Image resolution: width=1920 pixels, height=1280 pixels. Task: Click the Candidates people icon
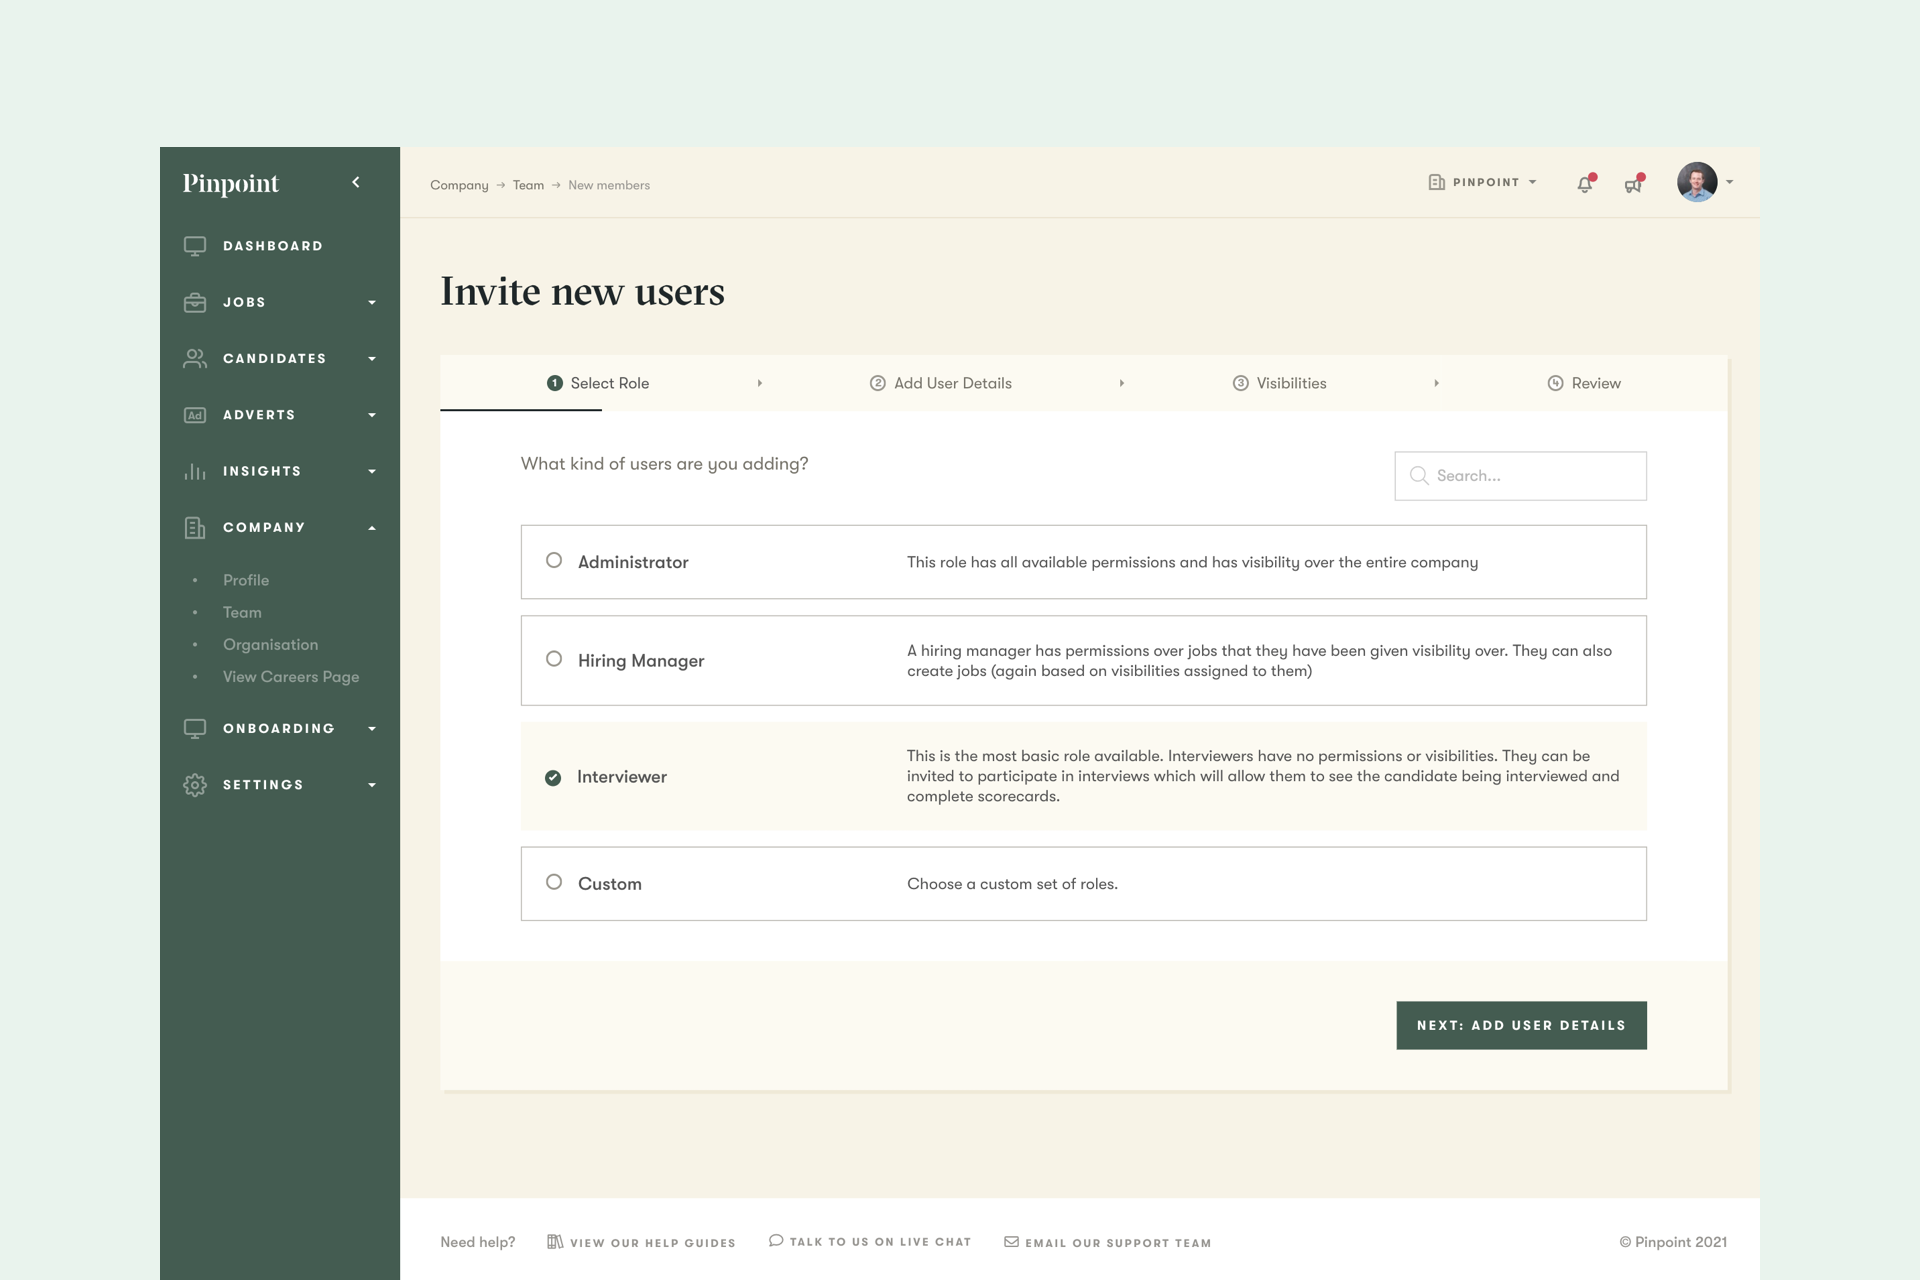195,359
